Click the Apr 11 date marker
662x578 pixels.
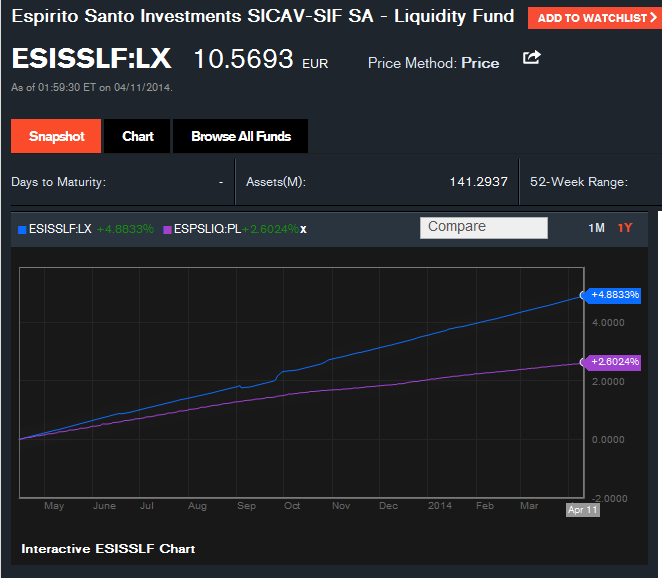click(583, 509)
